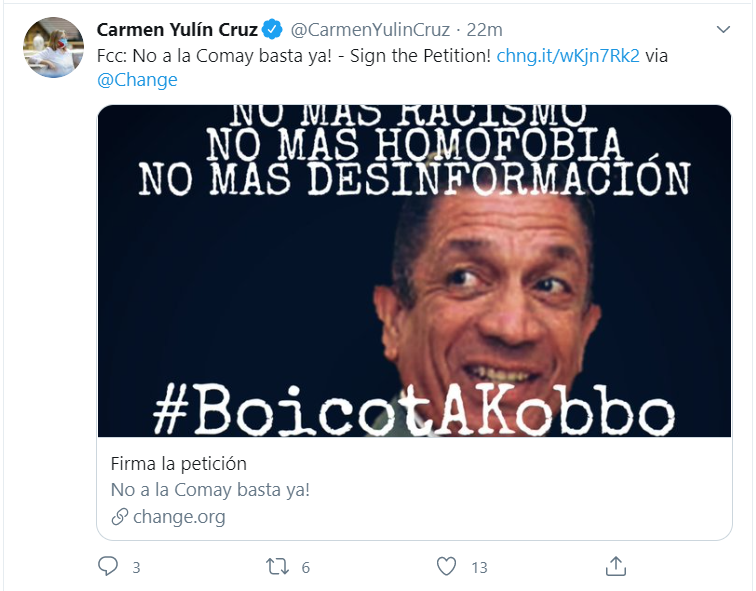Image resolution: width=756 pixels, height=591 pixels.
Task: Click the @CarmenYulinCruz handle
Action: click(370, 30)
